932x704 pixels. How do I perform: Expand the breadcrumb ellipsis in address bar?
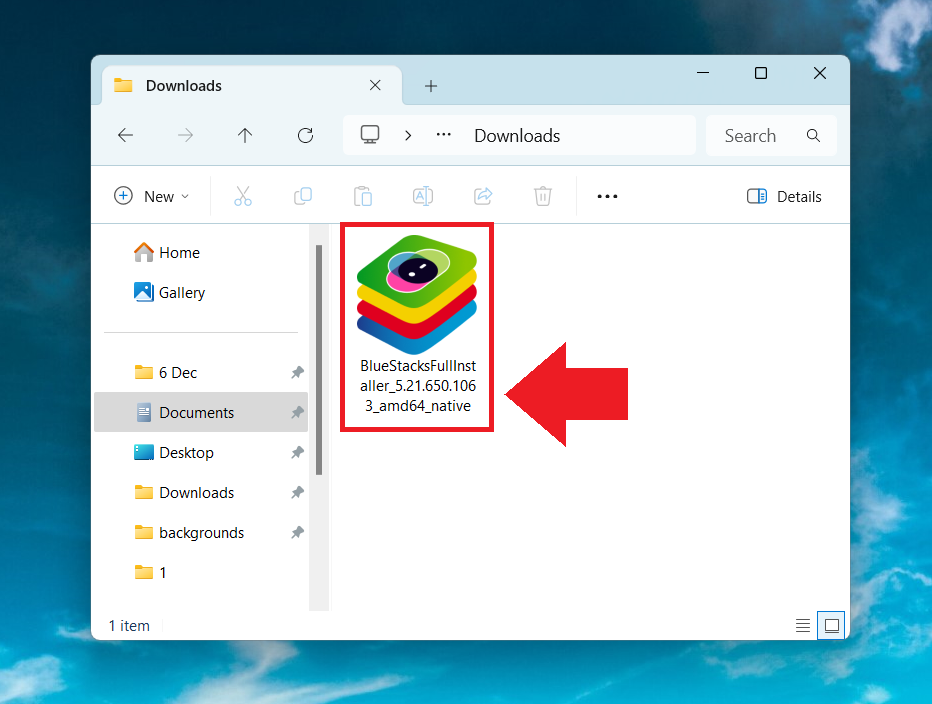[x=443, y=134]
